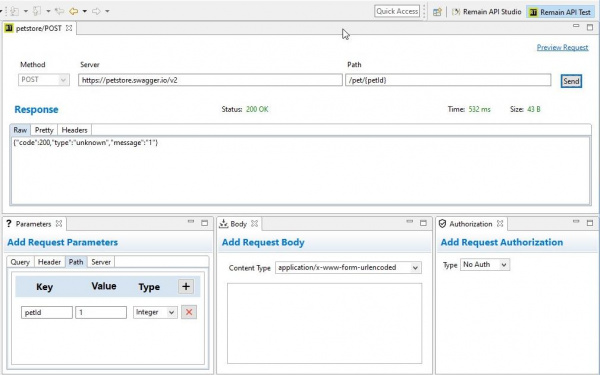Open the No Auth type dropdown
The image size is (600, 375).
[x=485, y=264]
